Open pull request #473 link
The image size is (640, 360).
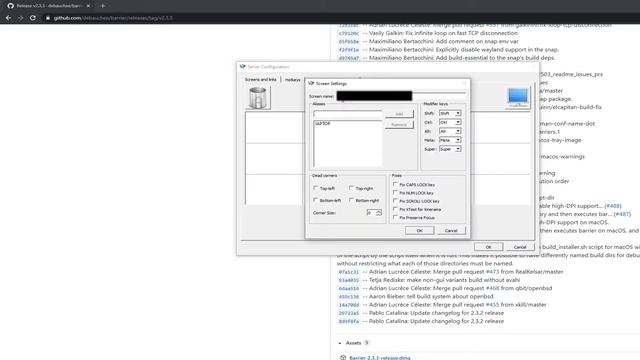pyautogui.click(x=492, y=272)
